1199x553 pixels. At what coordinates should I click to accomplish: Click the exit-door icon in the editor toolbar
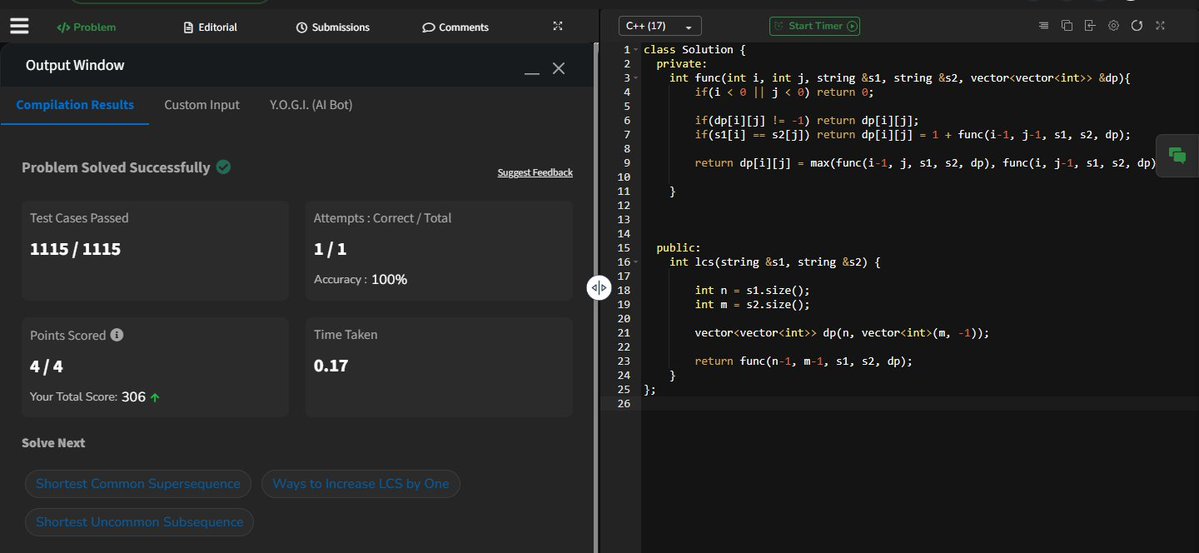coord(1090,26)
